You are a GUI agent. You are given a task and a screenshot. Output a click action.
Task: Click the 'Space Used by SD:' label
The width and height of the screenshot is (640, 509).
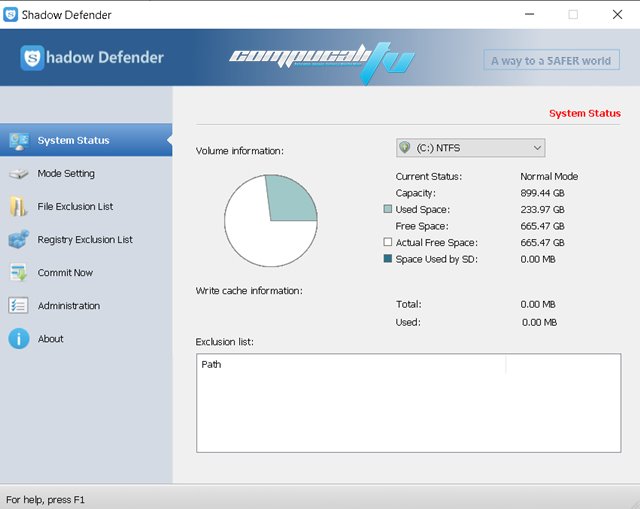point(436,259)
